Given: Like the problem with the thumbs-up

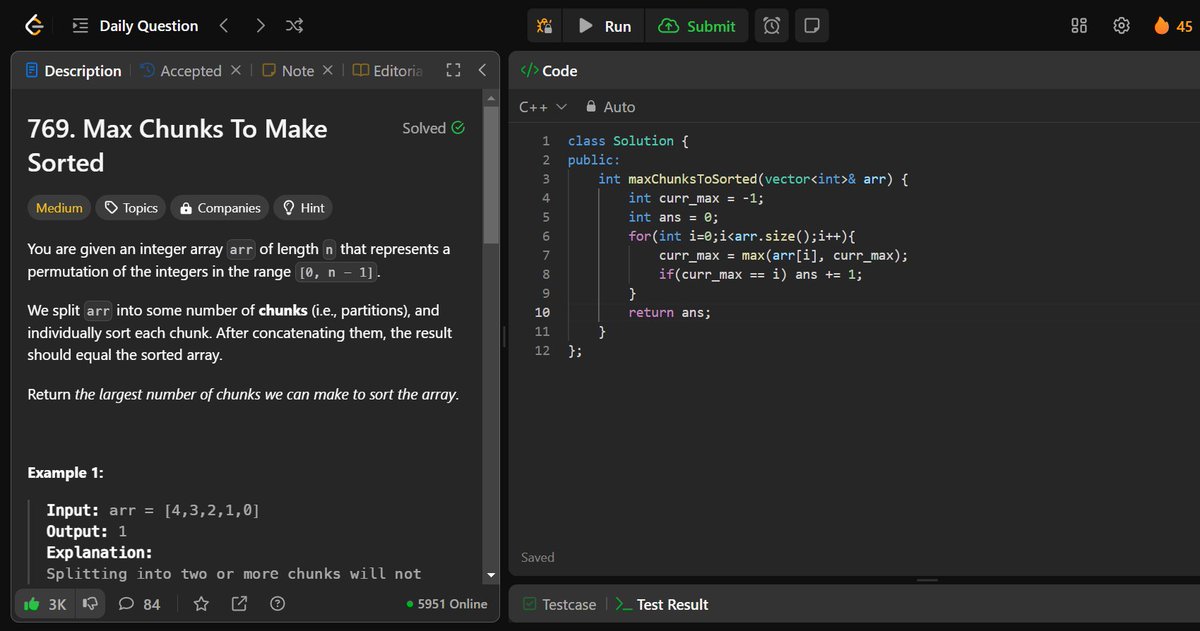Looking at the screenshot, I should (33, 603).
